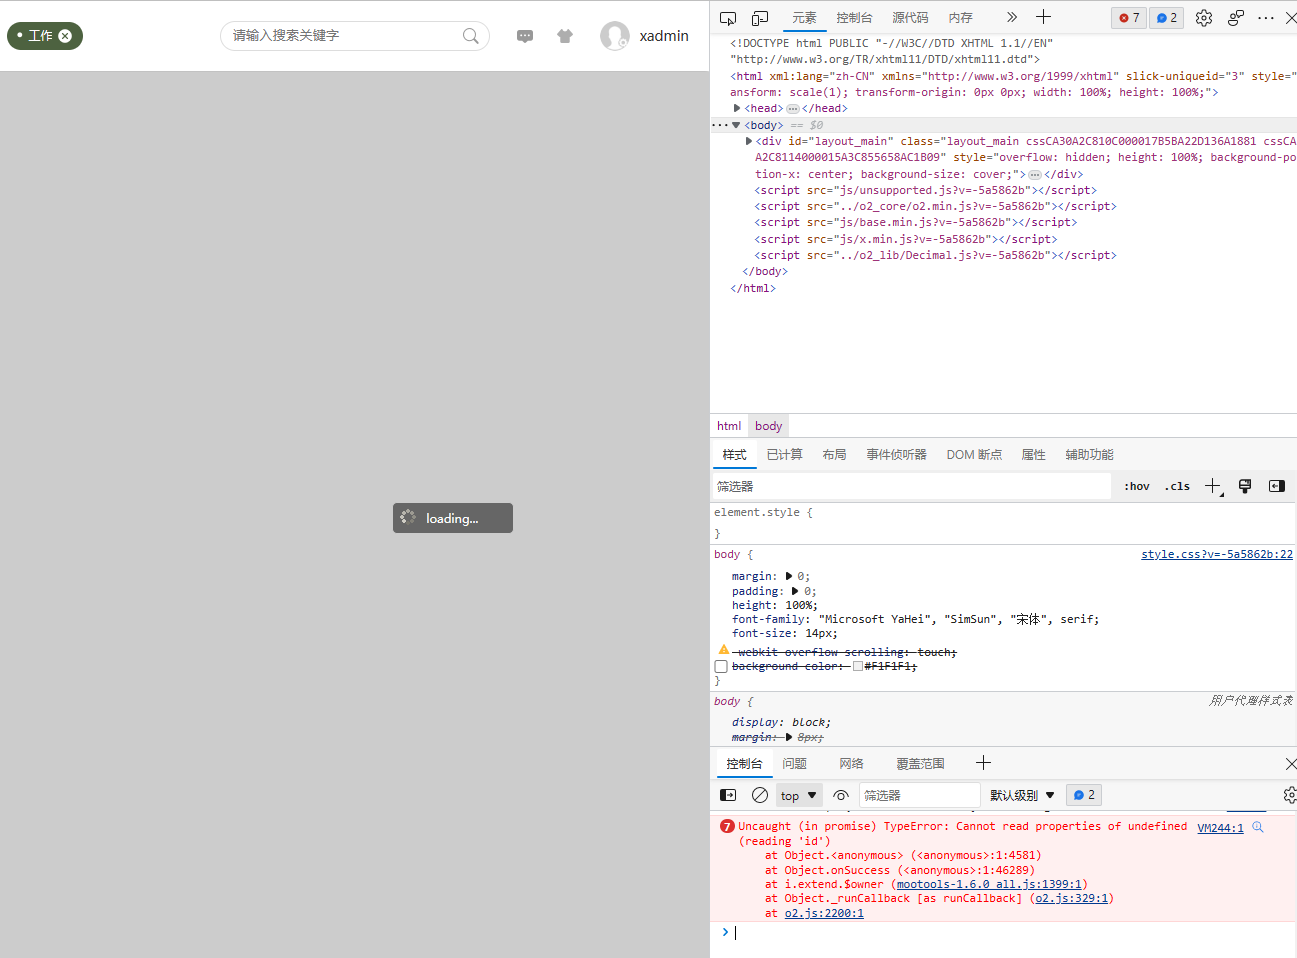Viewport: 1297px width, 958px height.
Task: Enable the background-color property checkbox
Action: point(721,666)
